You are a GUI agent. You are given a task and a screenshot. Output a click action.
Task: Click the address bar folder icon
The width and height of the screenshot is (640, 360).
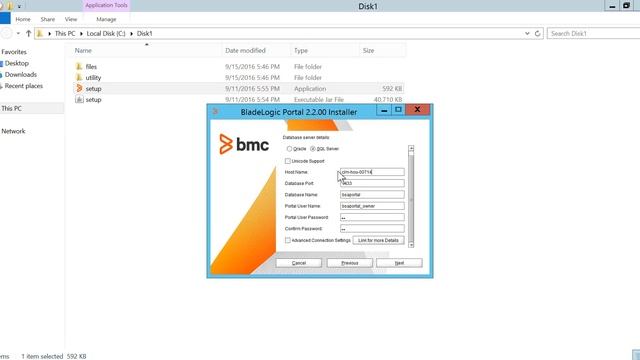click(40, 33)
